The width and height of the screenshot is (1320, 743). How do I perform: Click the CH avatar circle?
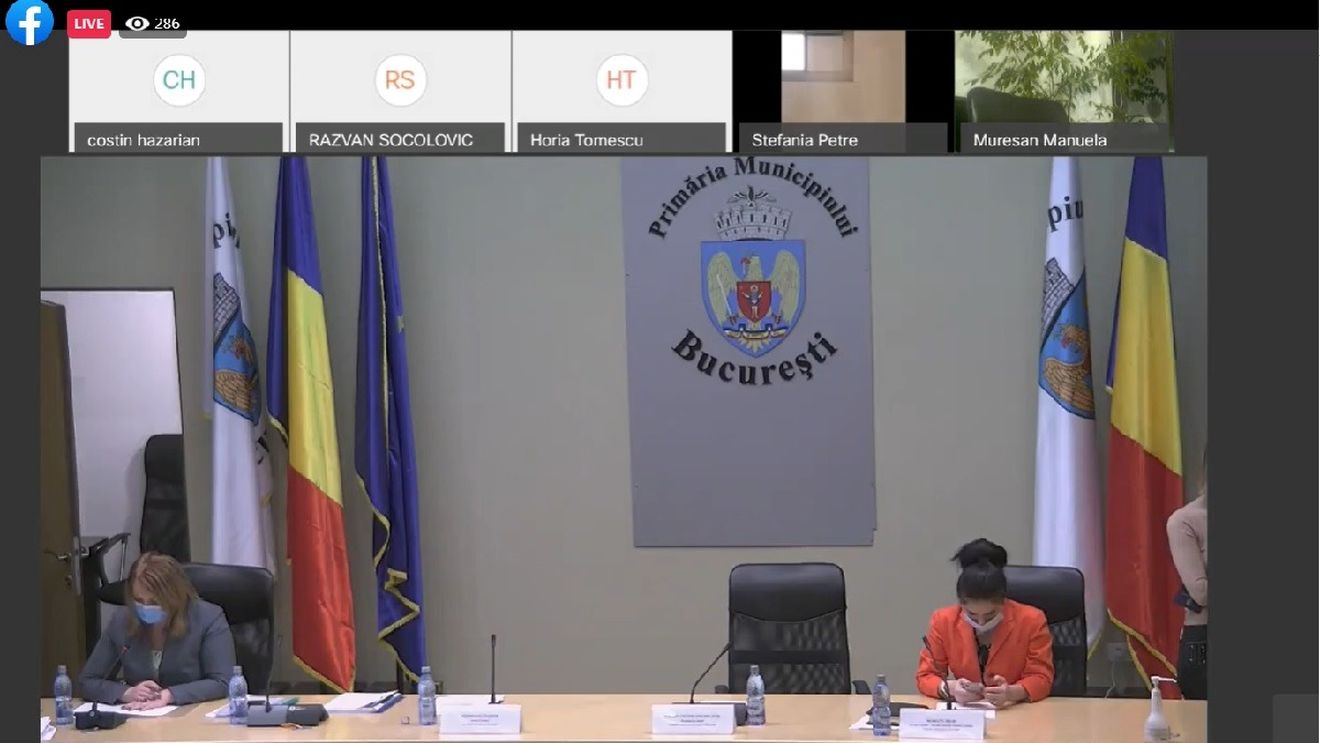point(179,80)
